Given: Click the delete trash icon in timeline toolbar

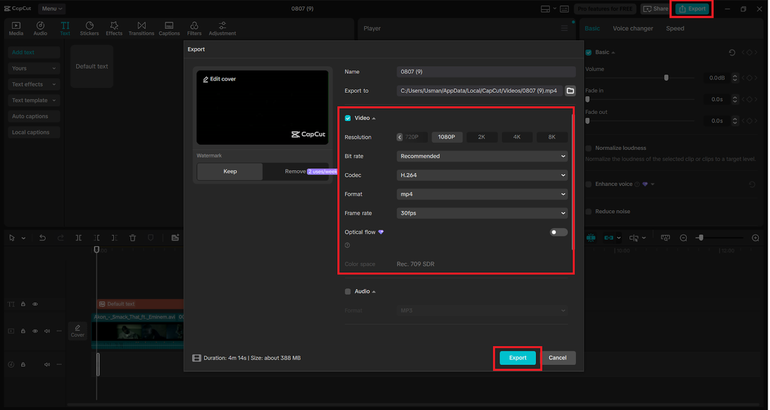Looking at the screenshot, I should 133,238.
